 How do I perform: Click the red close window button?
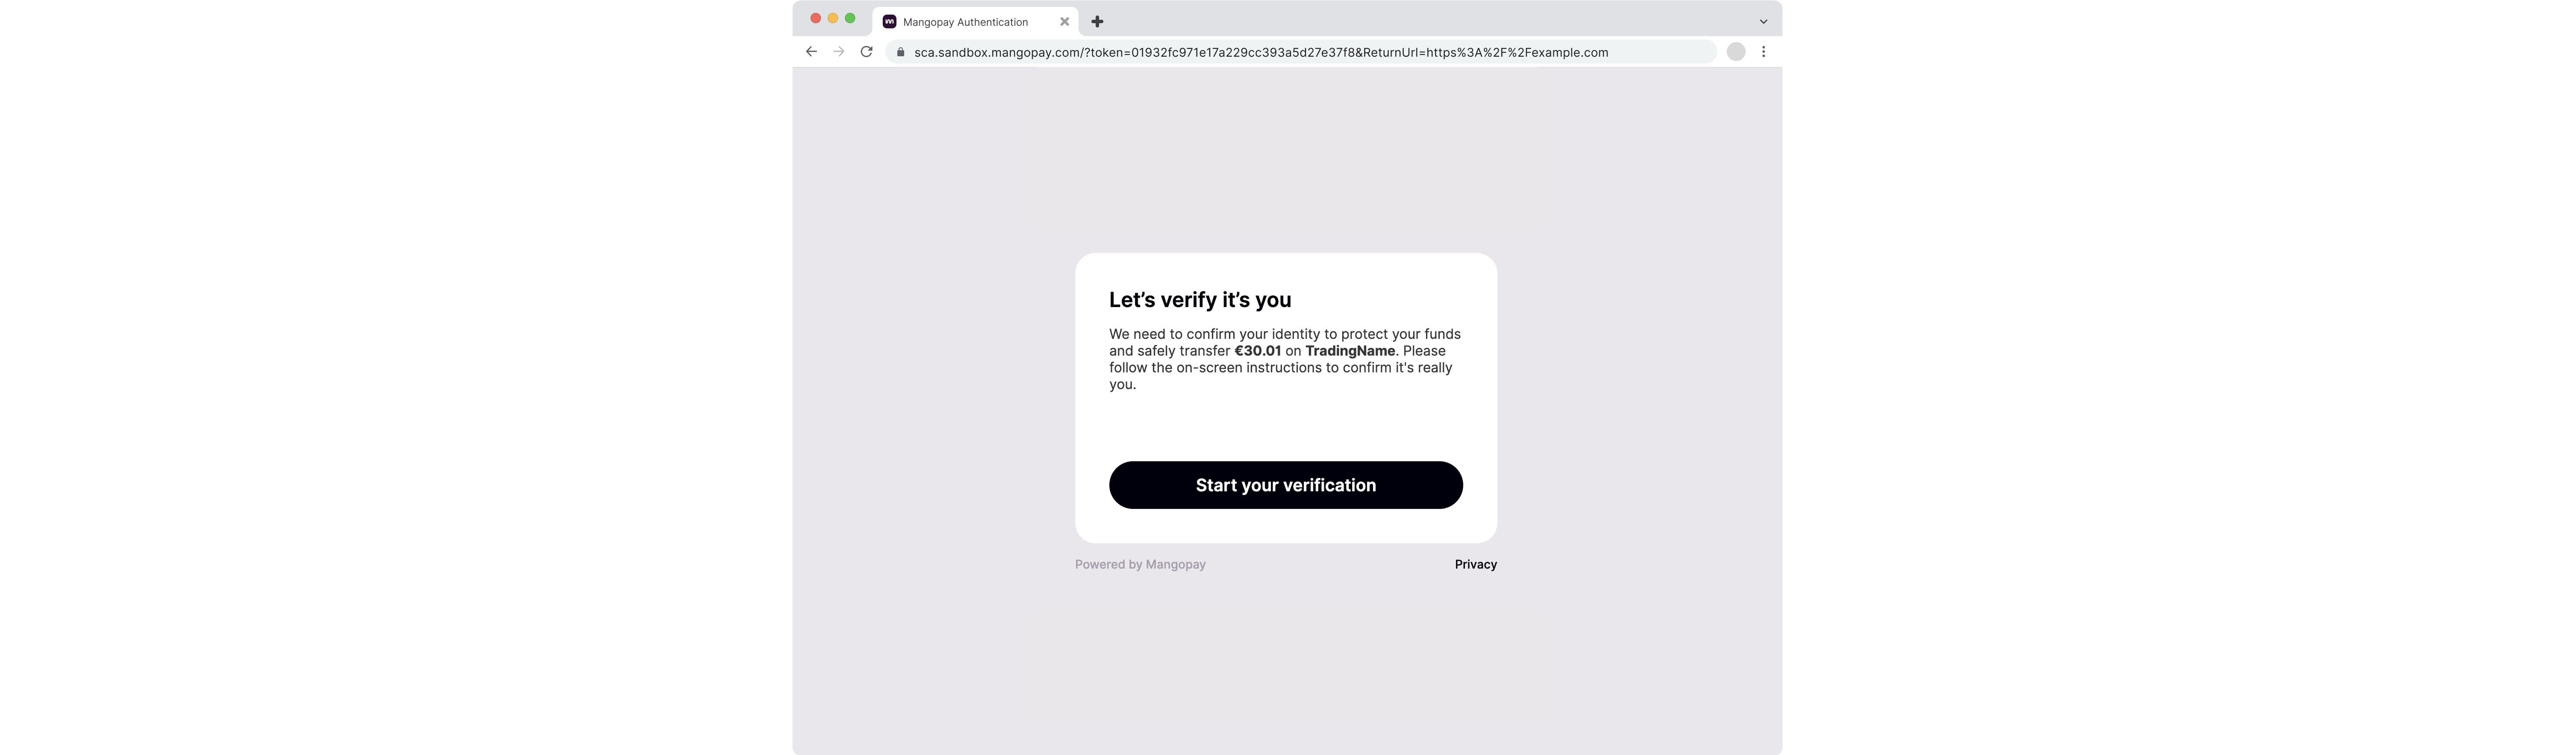815,18
